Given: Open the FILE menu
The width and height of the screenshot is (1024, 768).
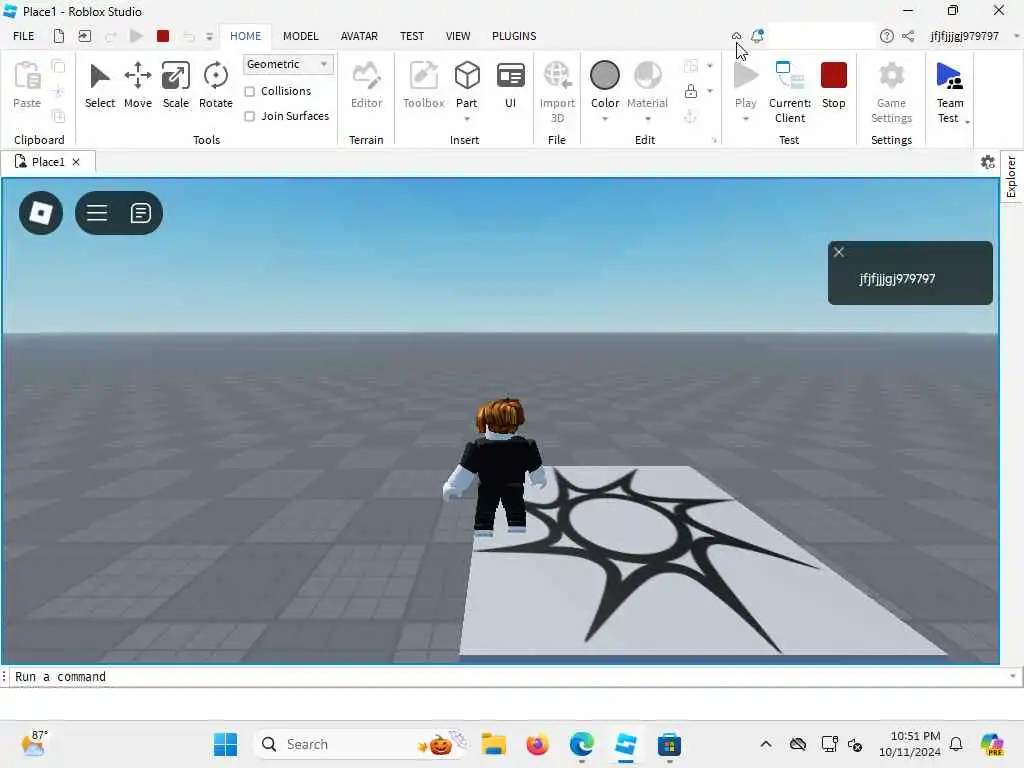Looking at the screenshot, I should [x=24, y=36].
